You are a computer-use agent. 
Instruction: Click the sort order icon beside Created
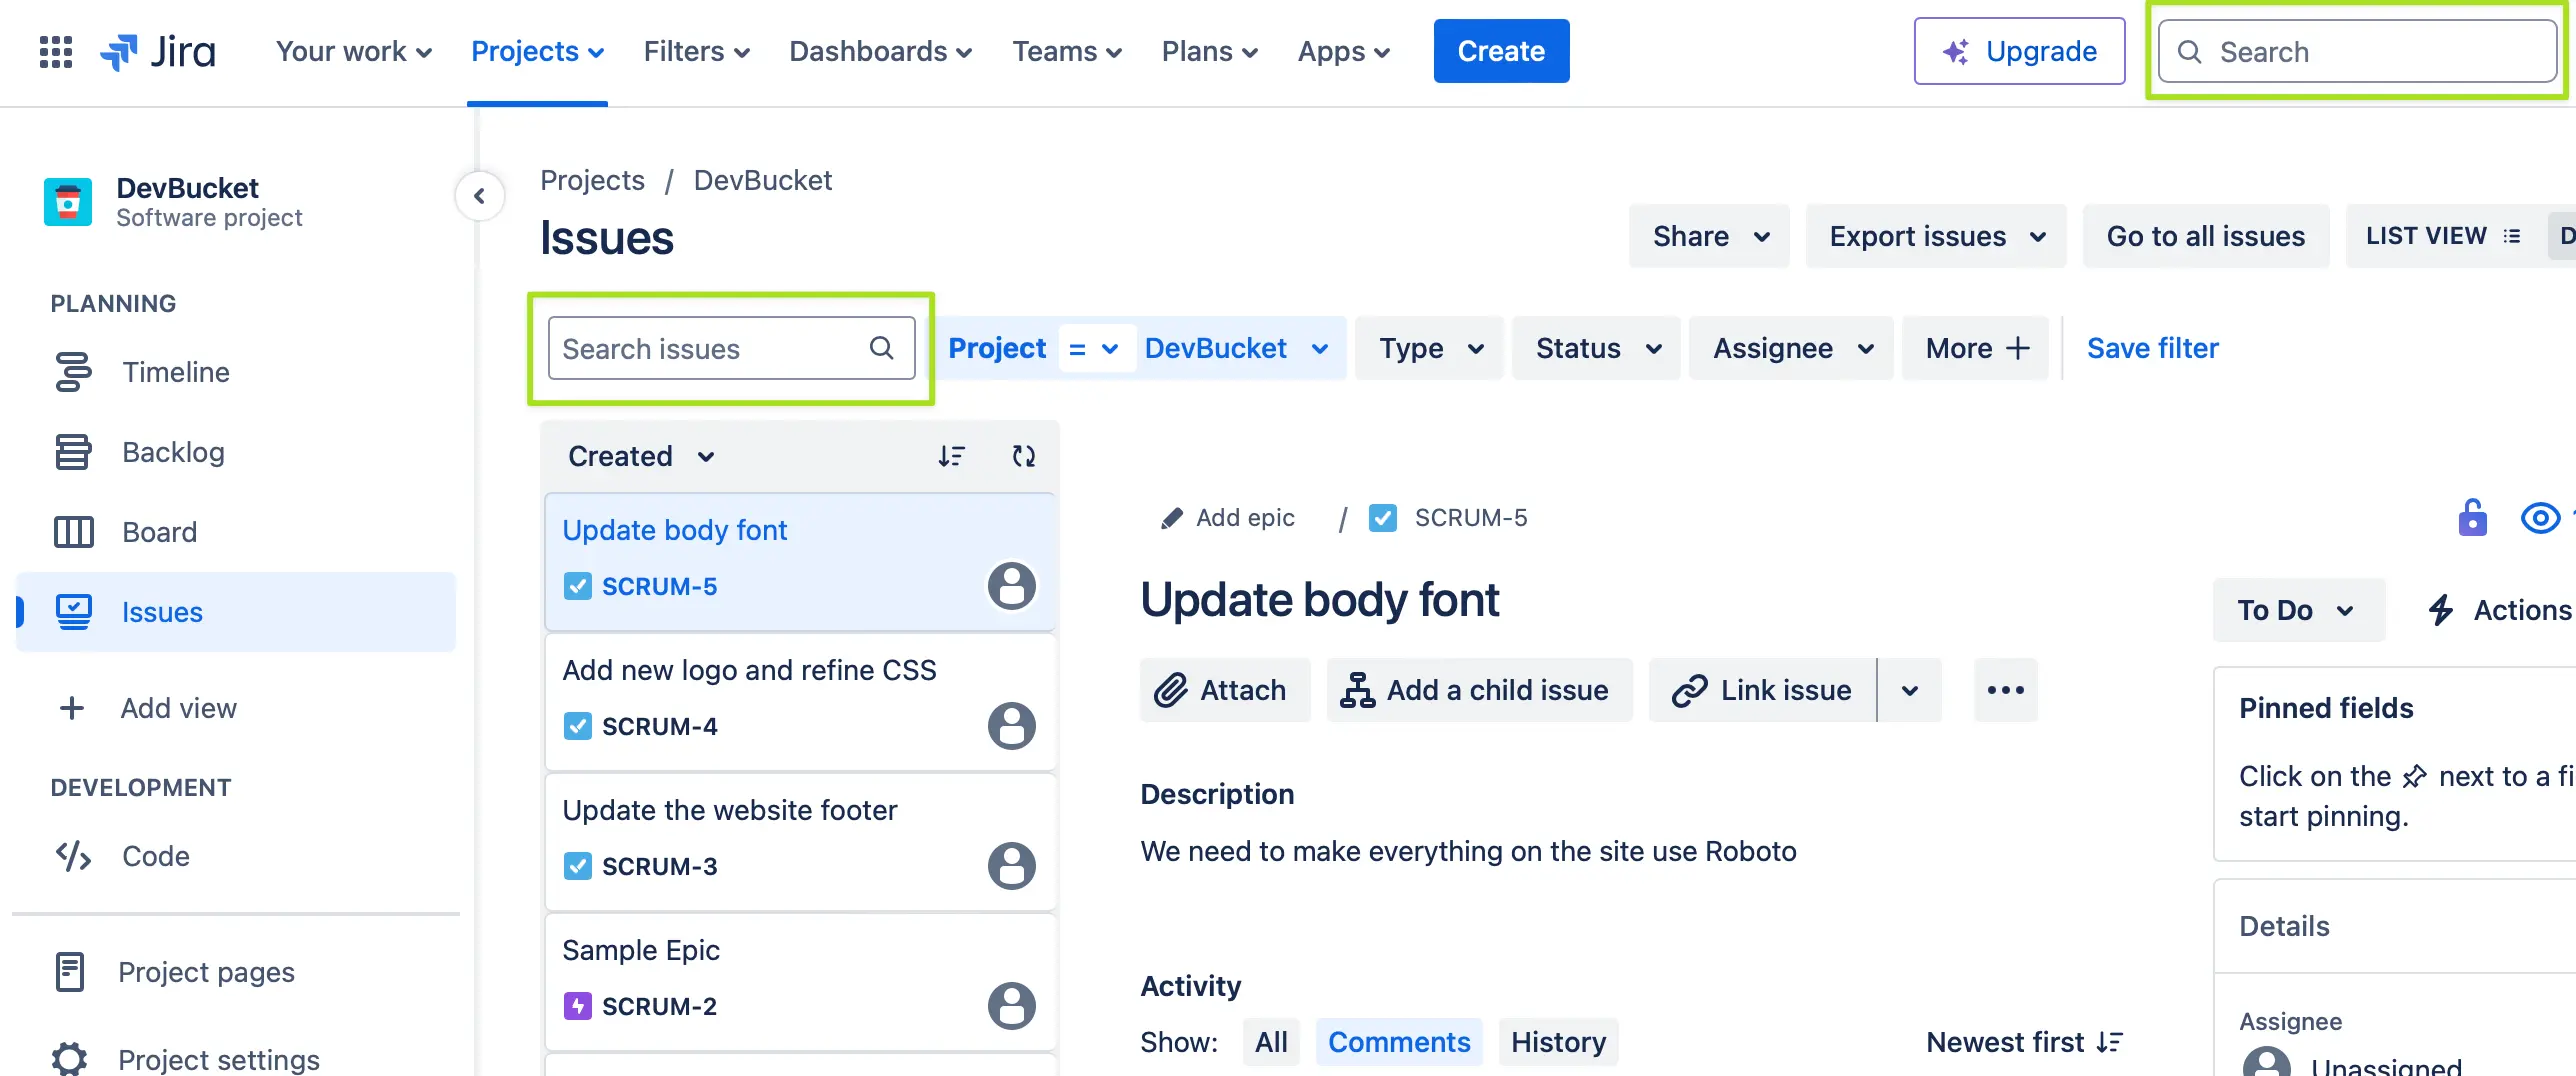point(951,456)
